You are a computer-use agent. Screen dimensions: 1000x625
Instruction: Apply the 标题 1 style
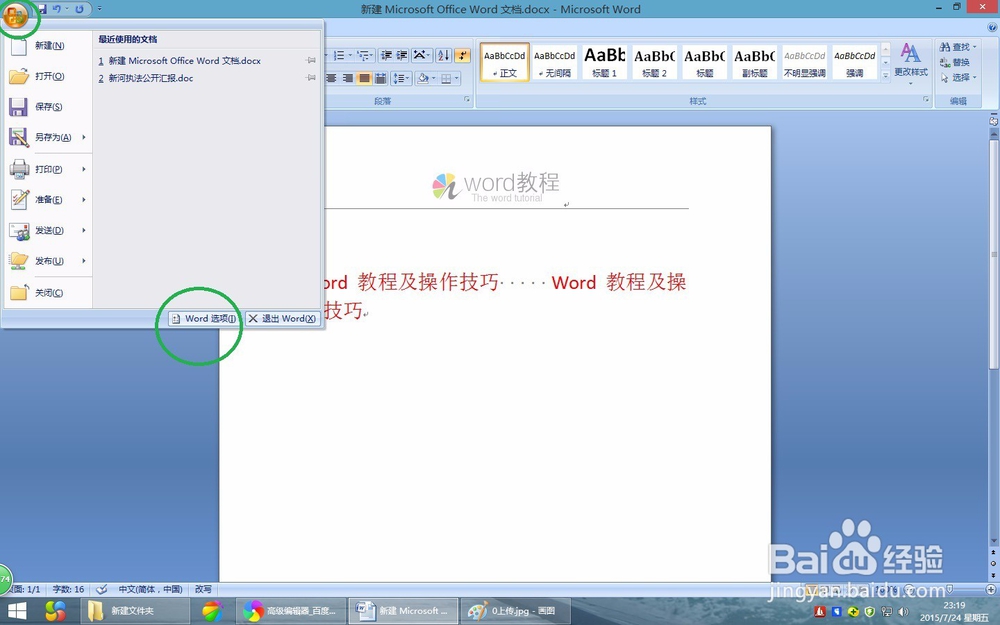605,62
